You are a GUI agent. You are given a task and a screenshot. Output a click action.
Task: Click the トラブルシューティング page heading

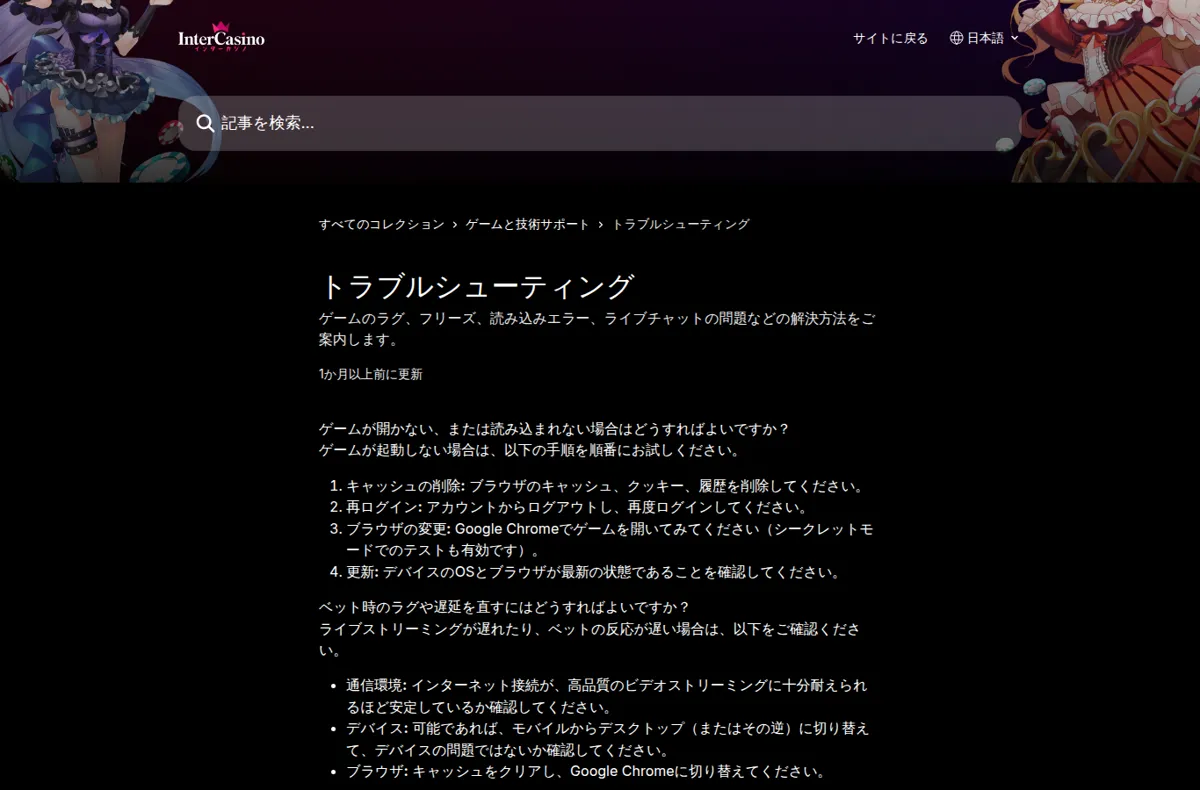(476, 286)
